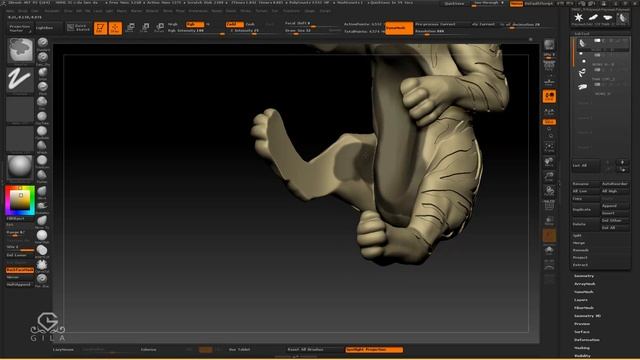The height and width of the screenshot is (360, 640).
Task: Open the Material menu
Action: tap(152, 11)
